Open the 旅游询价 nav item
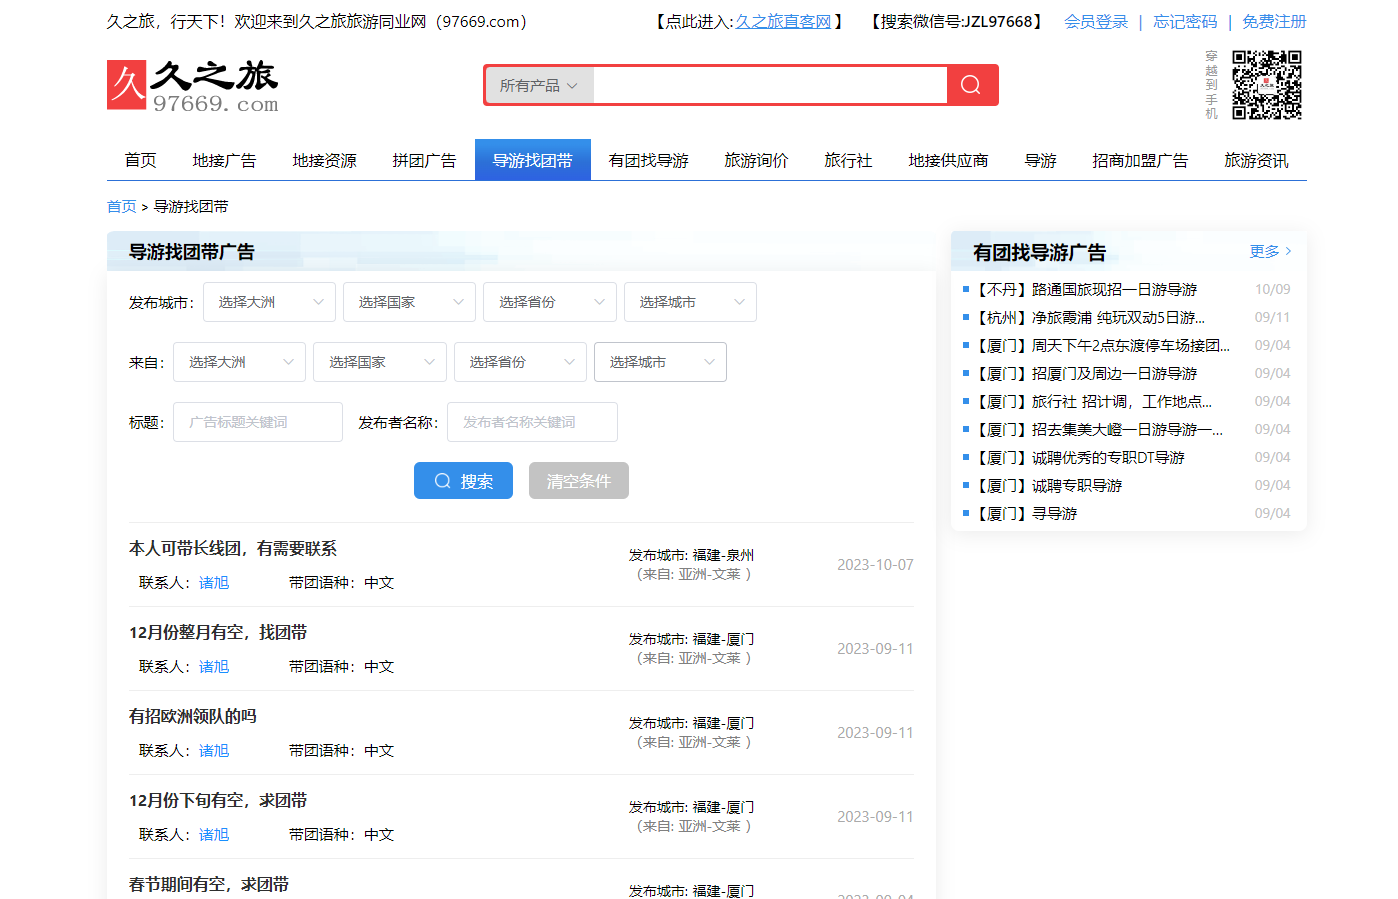 point(757,160)
